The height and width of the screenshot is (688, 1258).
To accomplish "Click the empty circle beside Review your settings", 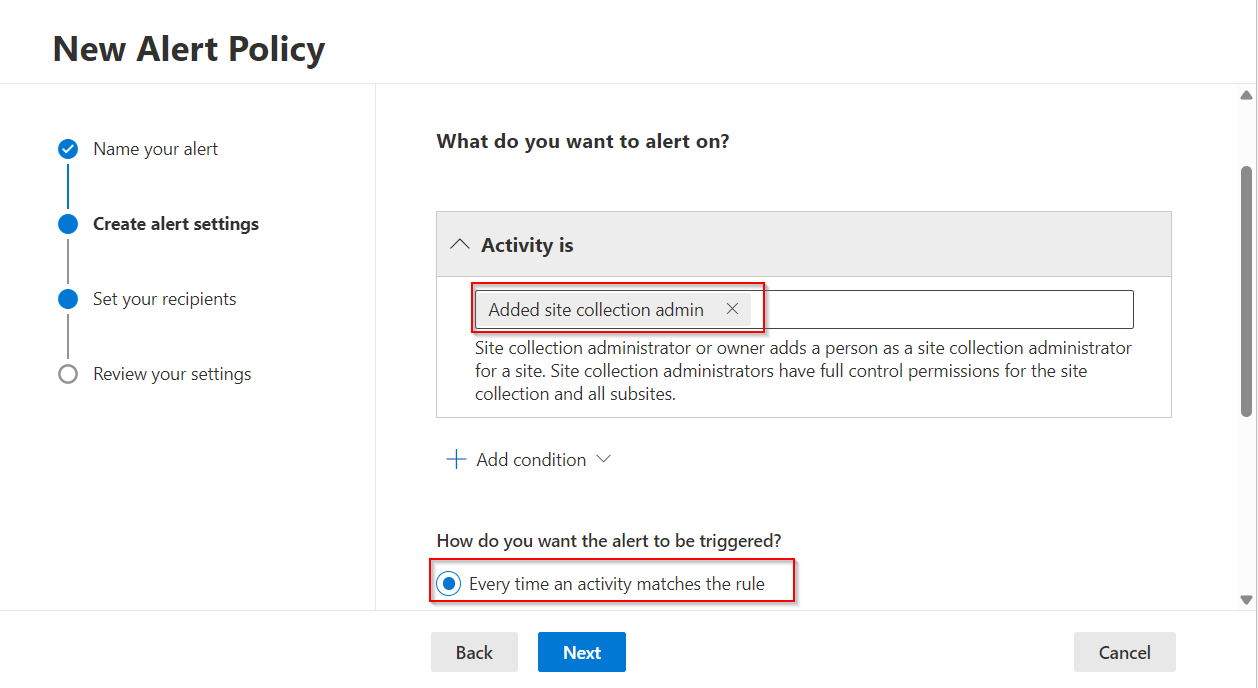I will (67, 373).
